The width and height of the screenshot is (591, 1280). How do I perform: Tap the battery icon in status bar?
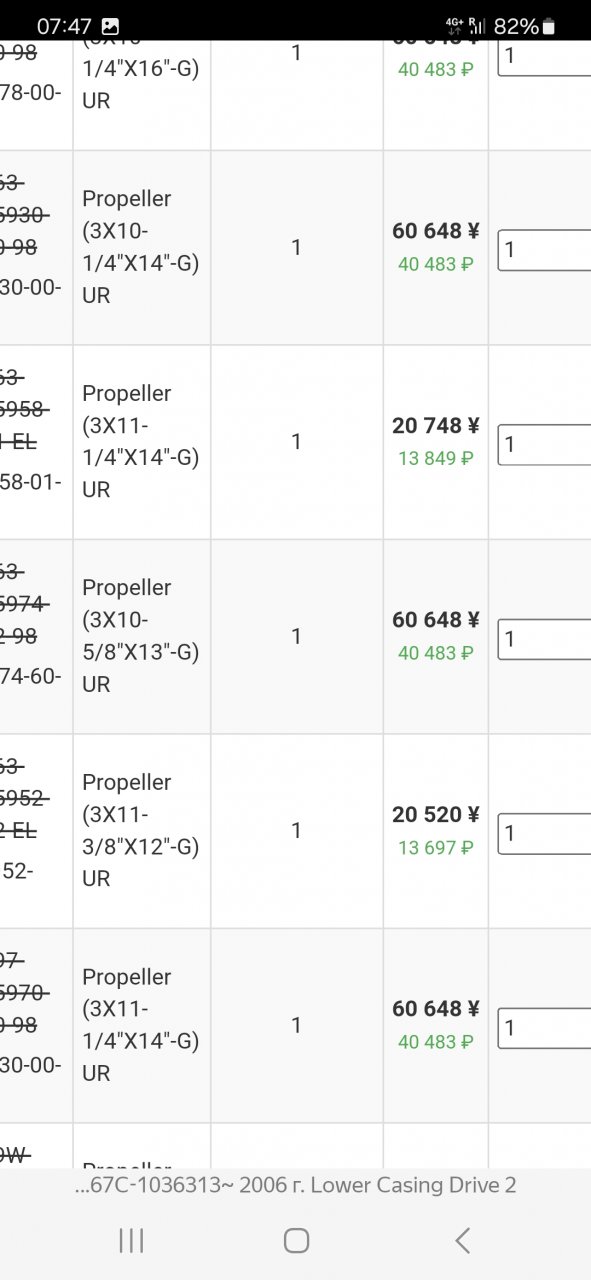click(x=548, y=27)
